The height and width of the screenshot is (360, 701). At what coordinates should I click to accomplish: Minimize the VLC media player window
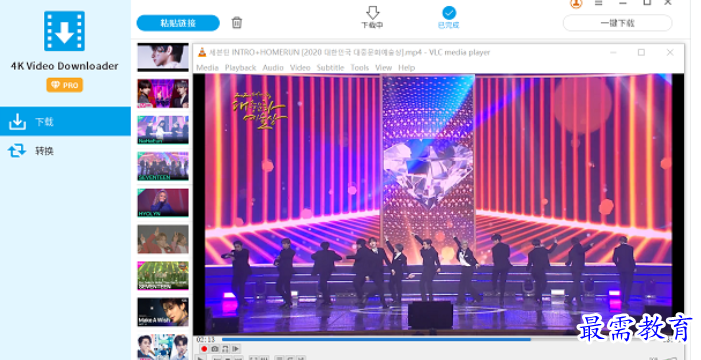pyautogui.click(x=613, y=52)
